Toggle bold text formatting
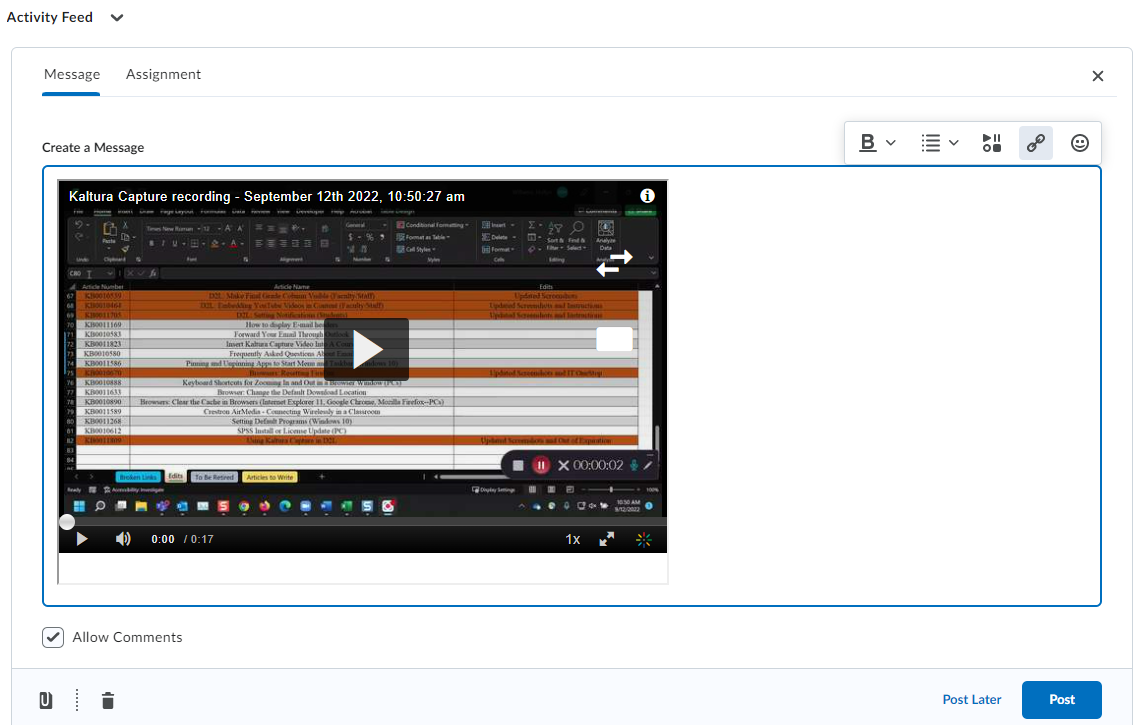 pyautogui.click(x=866, y=142)
